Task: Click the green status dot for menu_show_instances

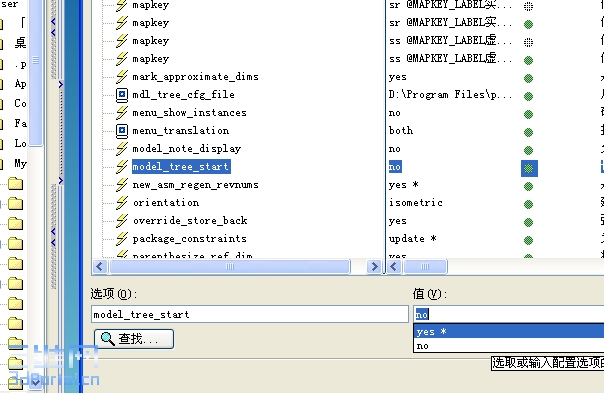Action: 528,114
